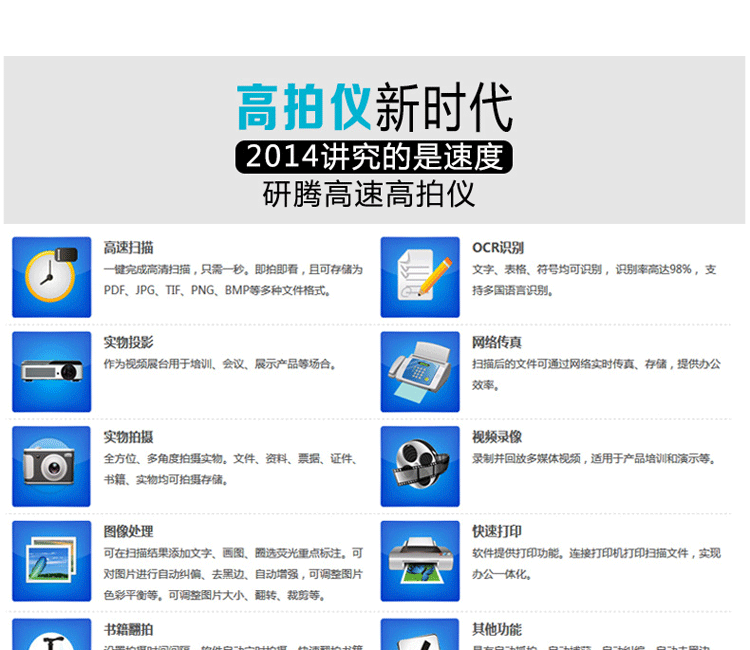Select the 实物投影 heading
750x650 pixels.
(128, 342)
